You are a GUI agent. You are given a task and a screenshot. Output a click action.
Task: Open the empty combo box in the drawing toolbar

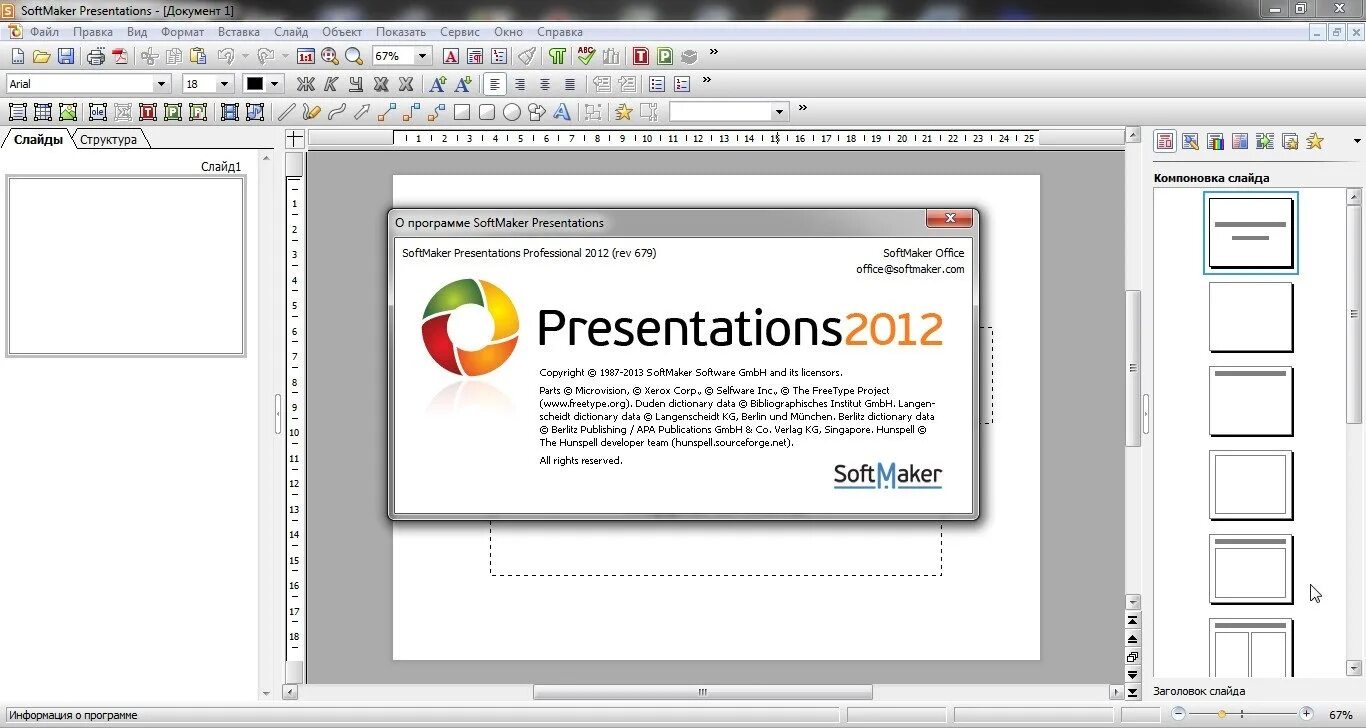[729, 112]
